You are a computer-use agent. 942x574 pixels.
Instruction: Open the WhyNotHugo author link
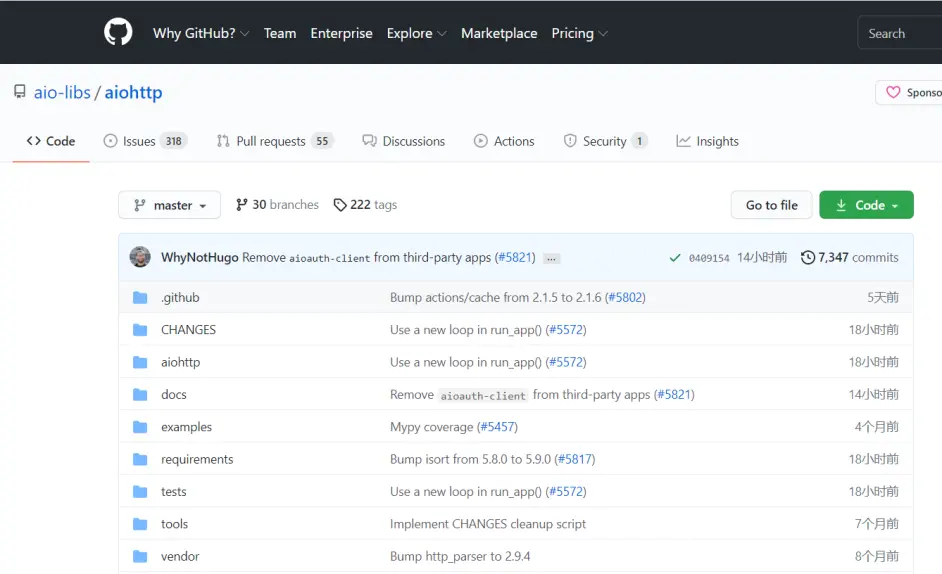(x=199, y=257)
